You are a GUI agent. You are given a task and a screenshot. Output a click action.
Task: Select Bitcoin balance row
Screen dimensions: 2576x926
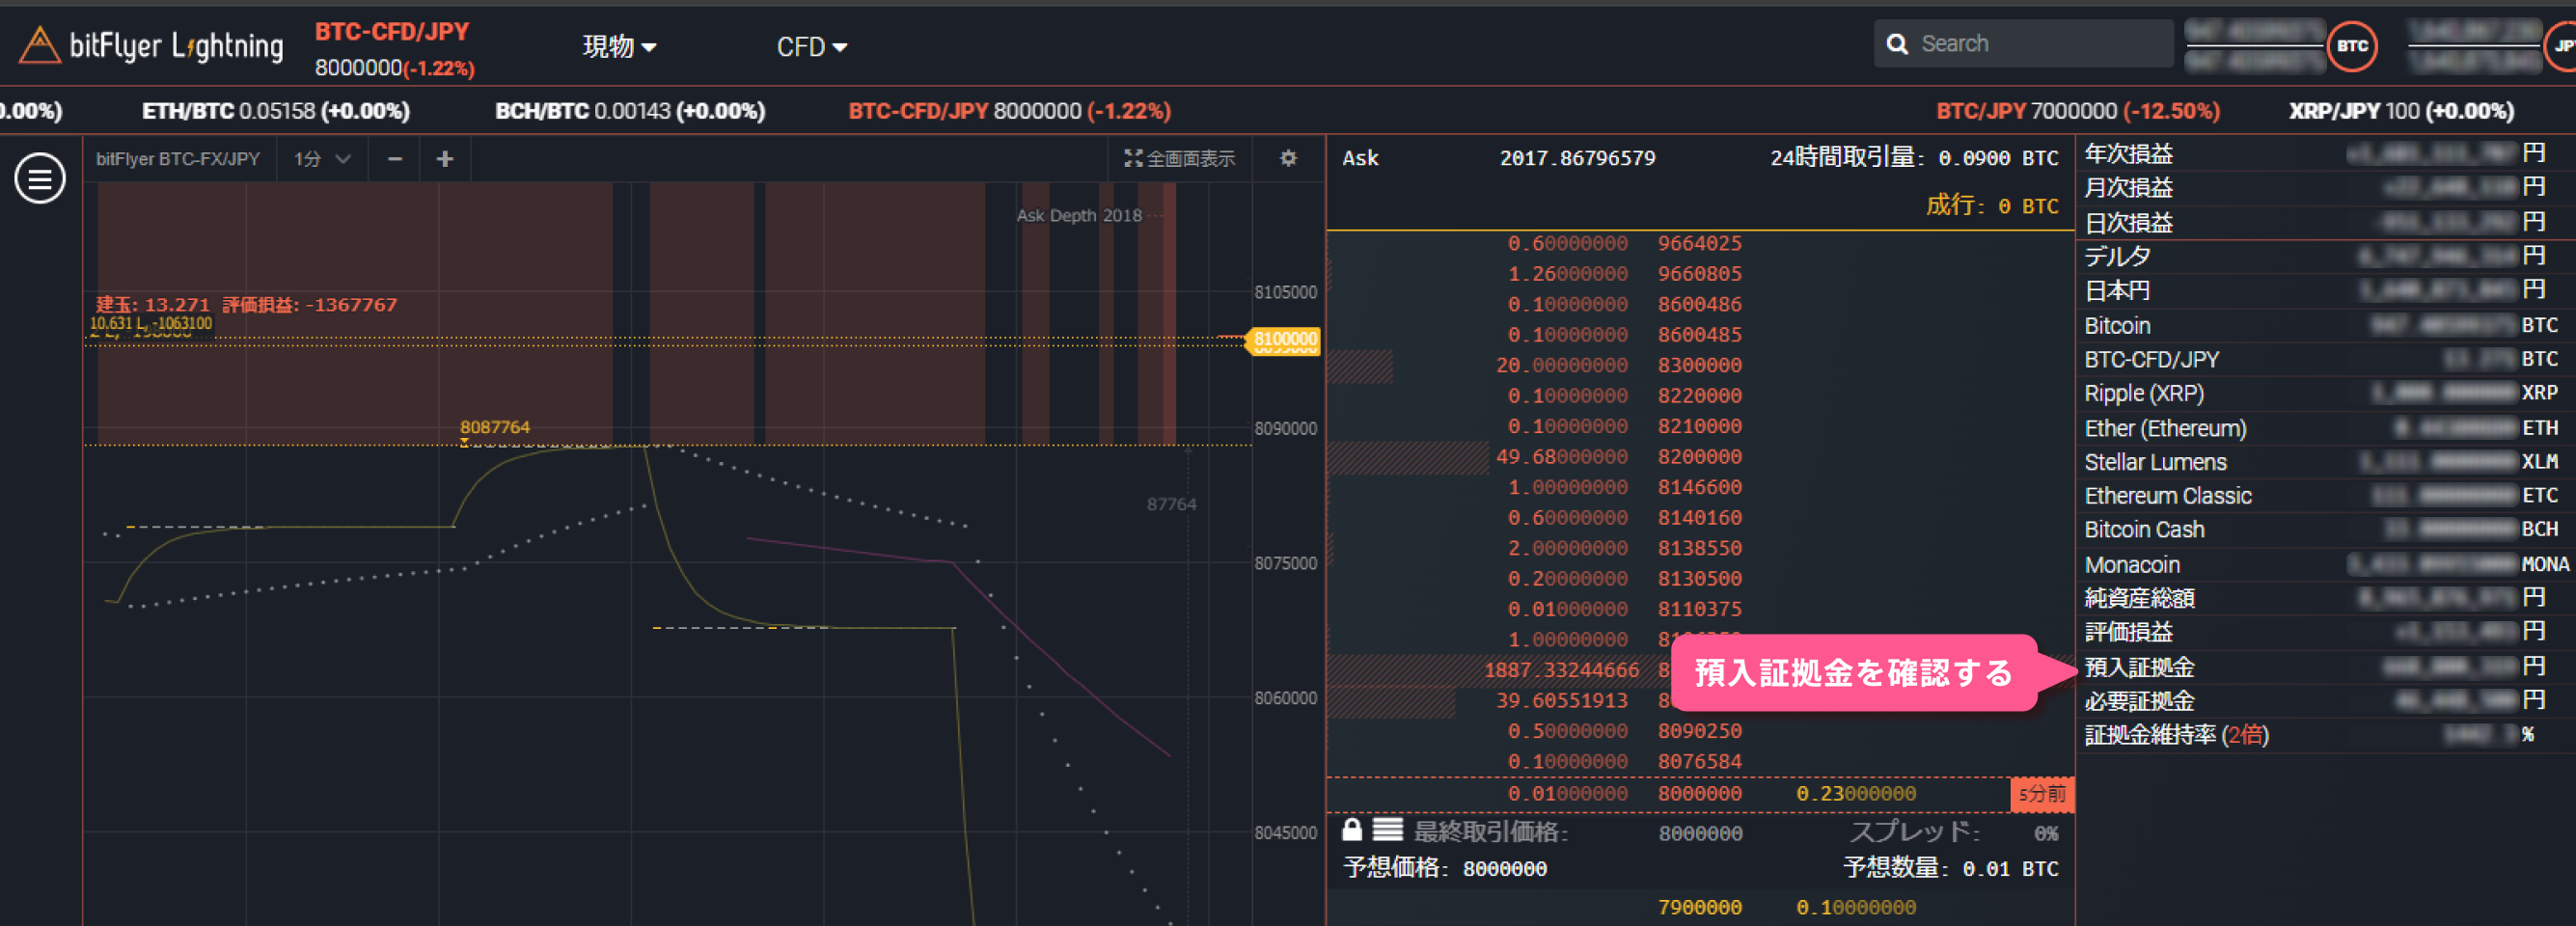click(x=2325, y=325)
